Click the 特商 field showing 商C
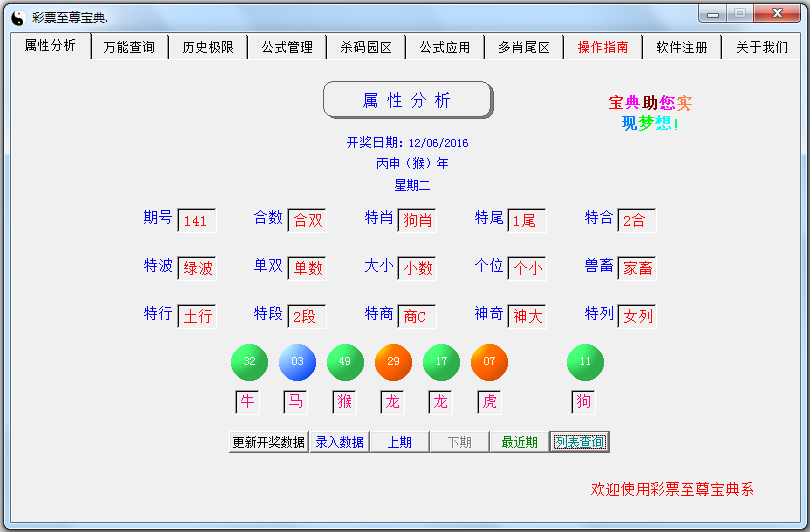Image resolution: width=810 pixels, height=532 pixels. coord(417,316)
